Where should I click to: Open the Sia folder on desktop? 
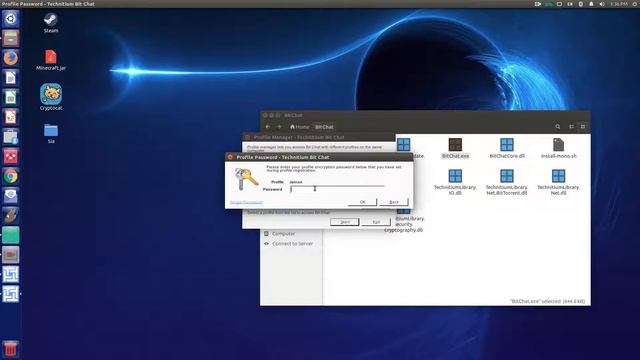point(51,133)
